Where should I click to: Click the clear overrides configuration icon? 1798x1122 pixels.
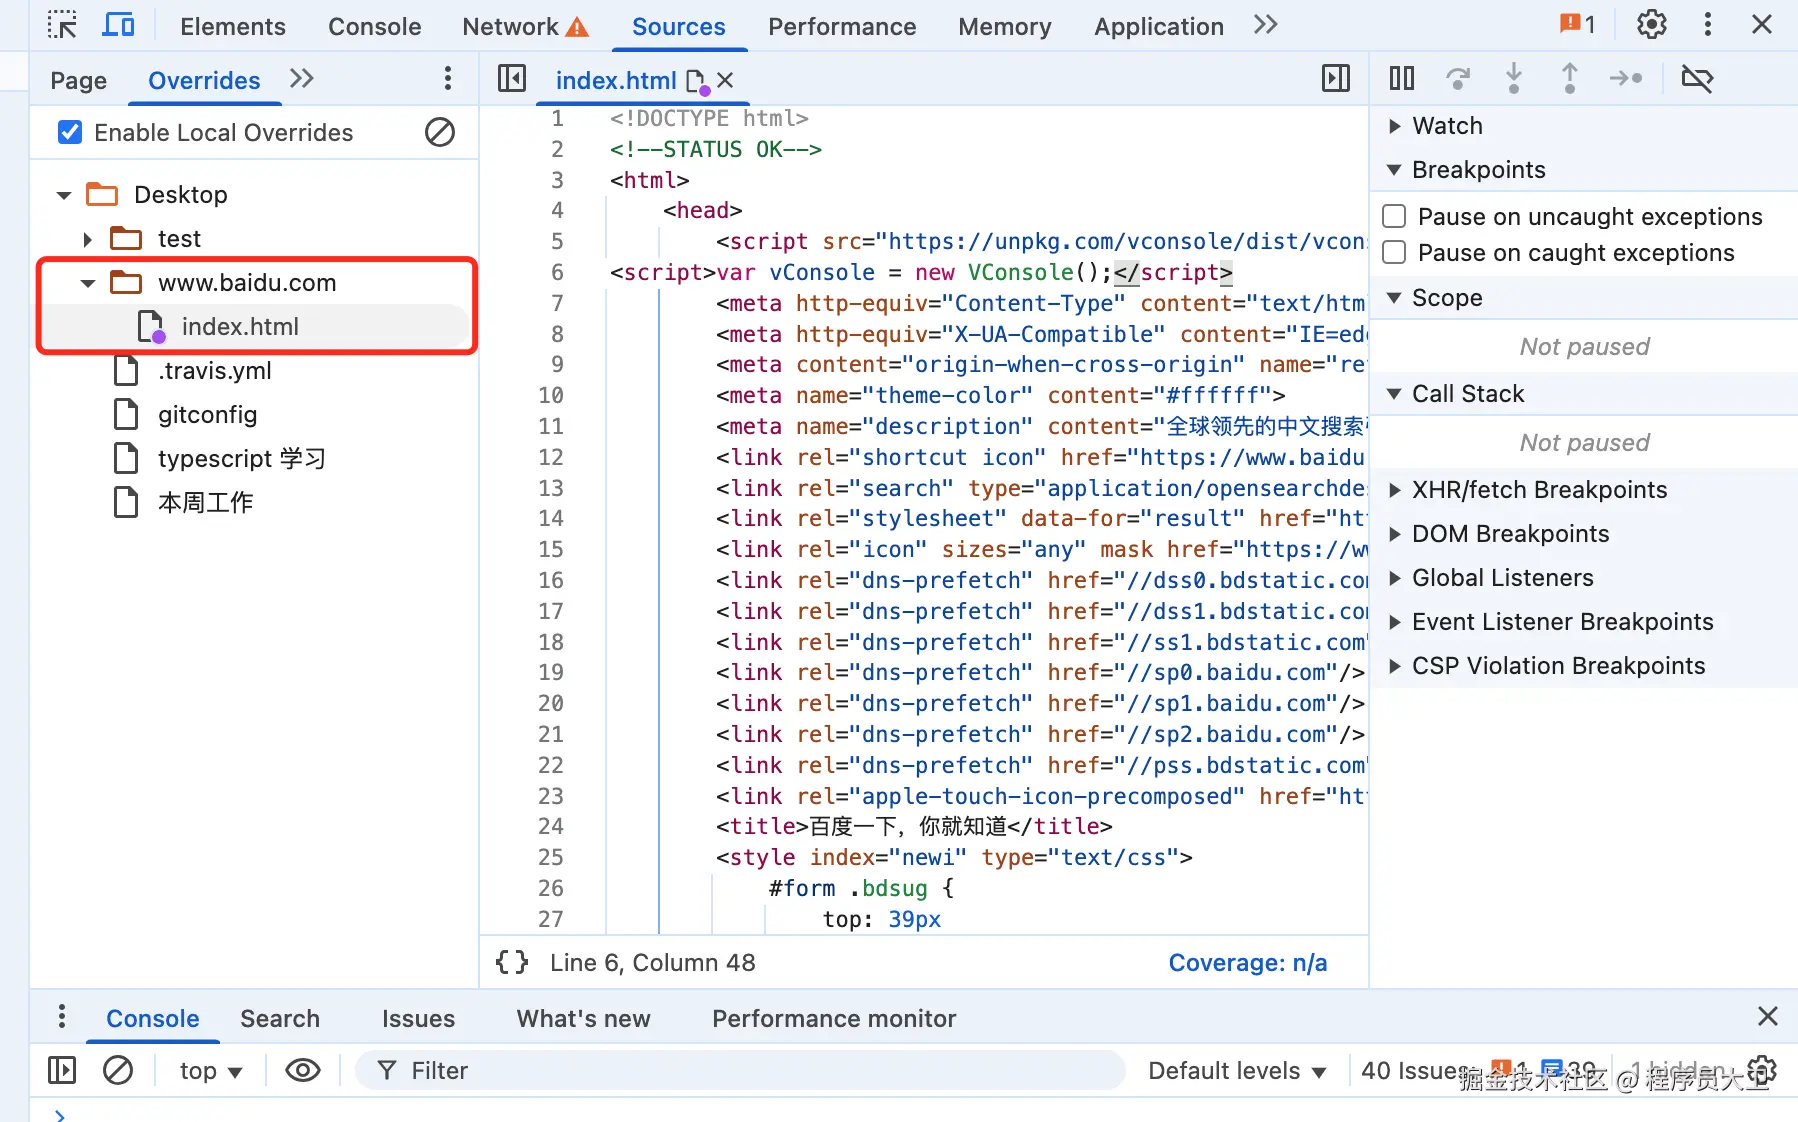440,132
